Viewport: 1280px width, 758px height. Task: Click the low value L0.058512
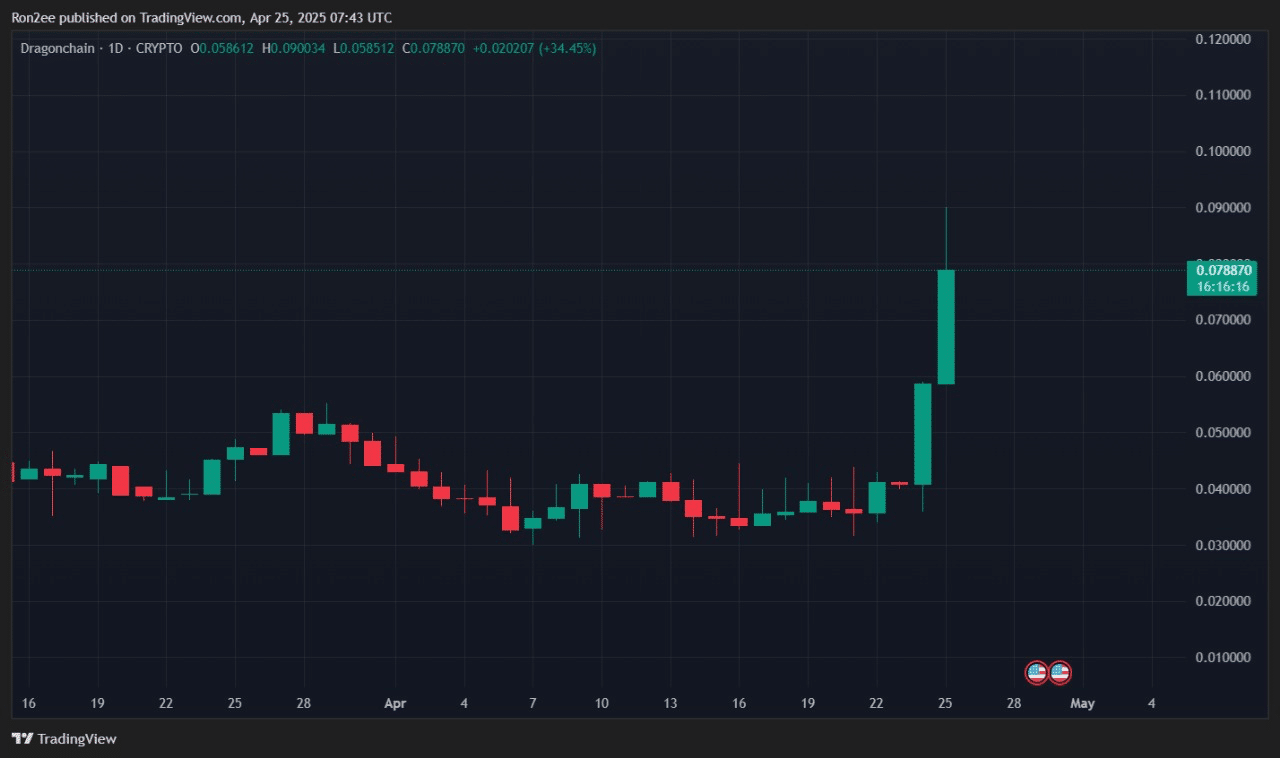pyautogui.click(x=363, y=48)
